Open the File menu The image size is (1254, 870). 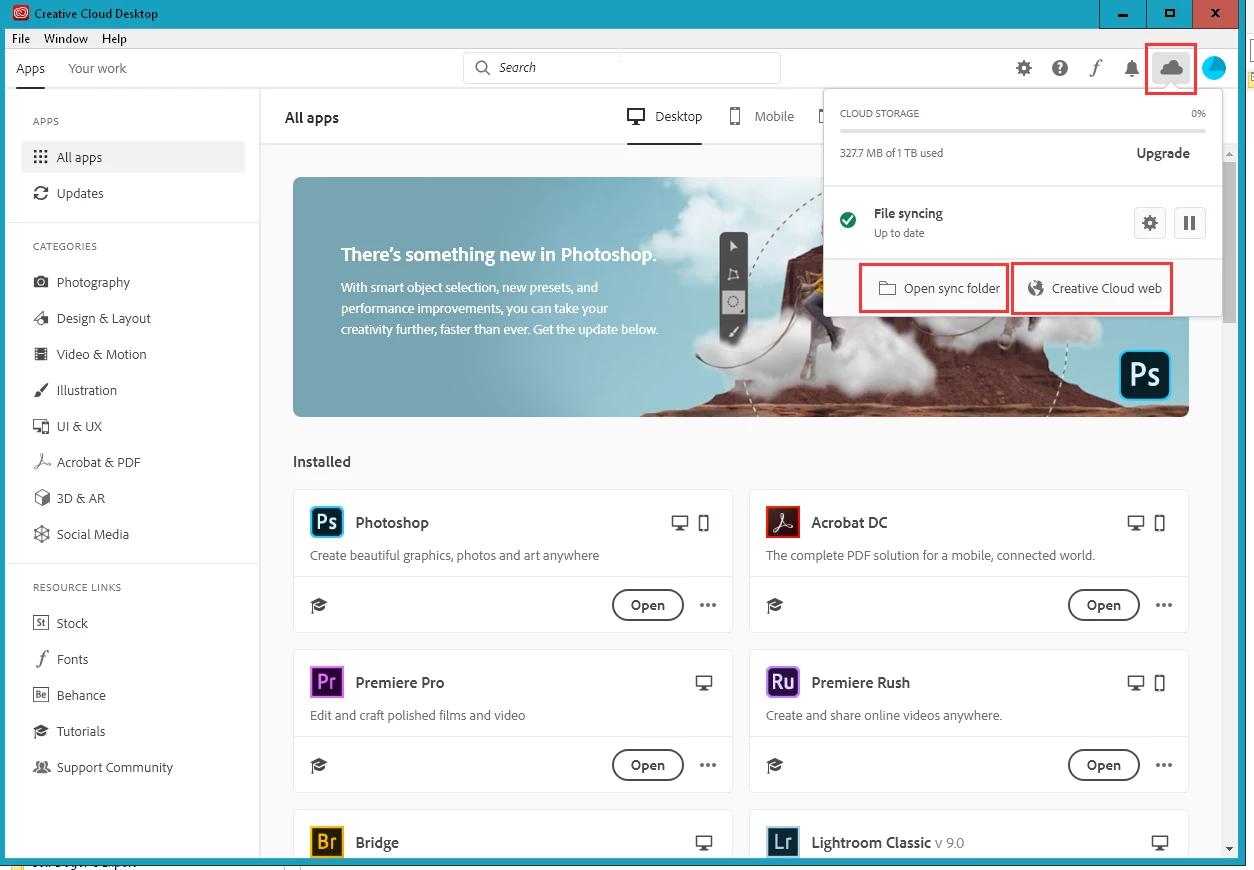(x=21, y=39)
